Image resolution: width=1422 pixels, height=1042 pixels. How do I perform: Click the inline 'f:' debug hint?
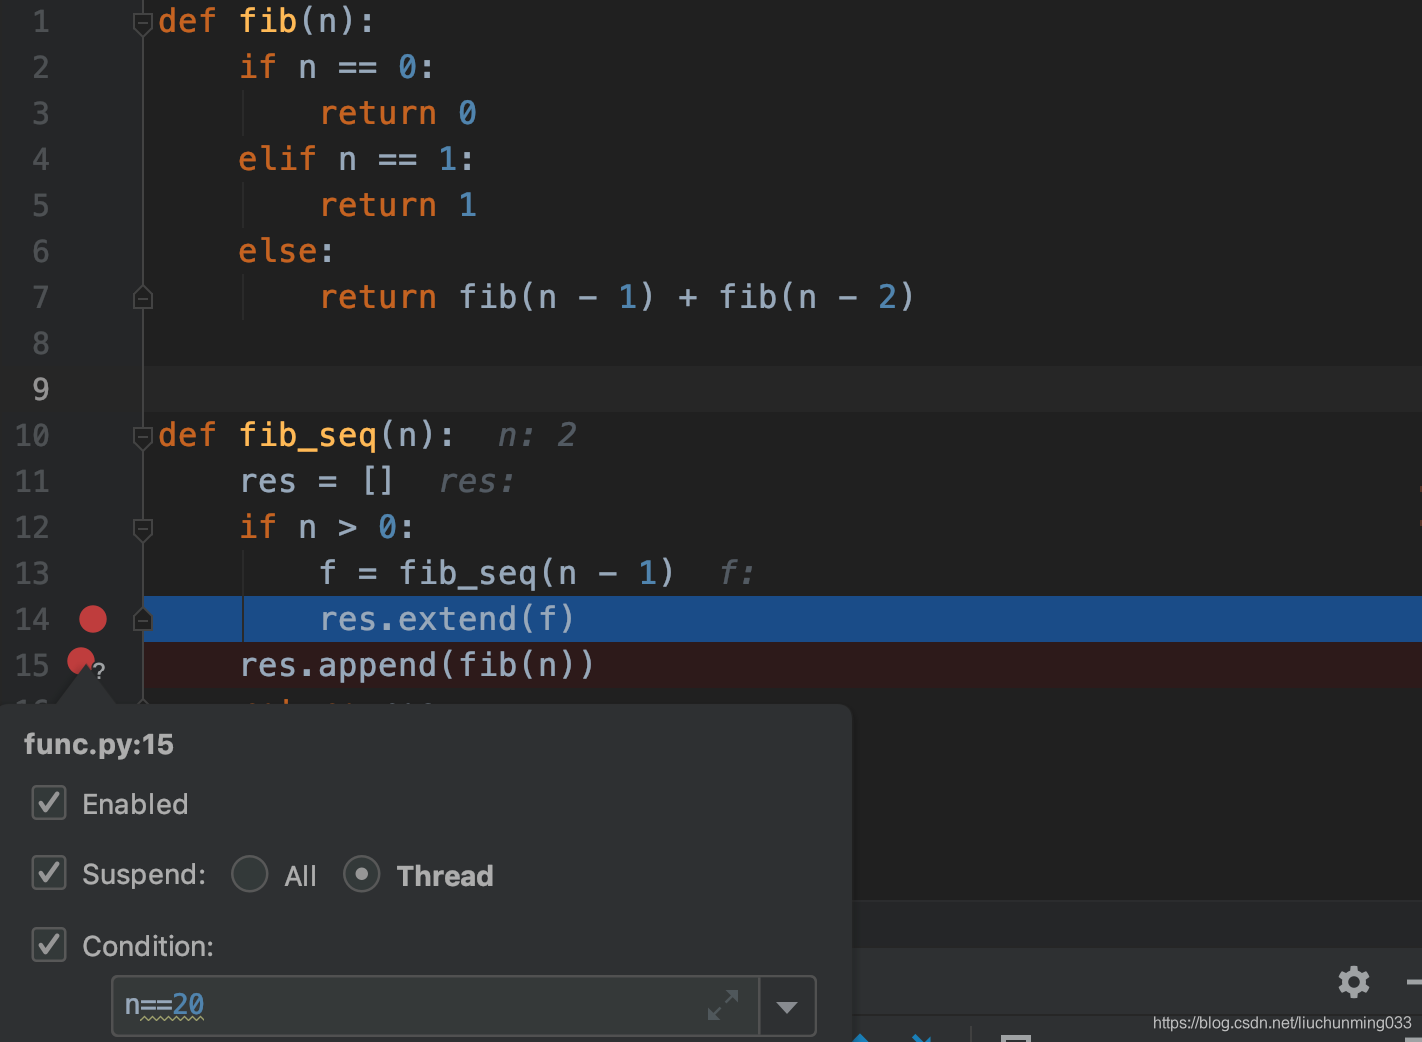pyautogui.click(x=737, y=573)
